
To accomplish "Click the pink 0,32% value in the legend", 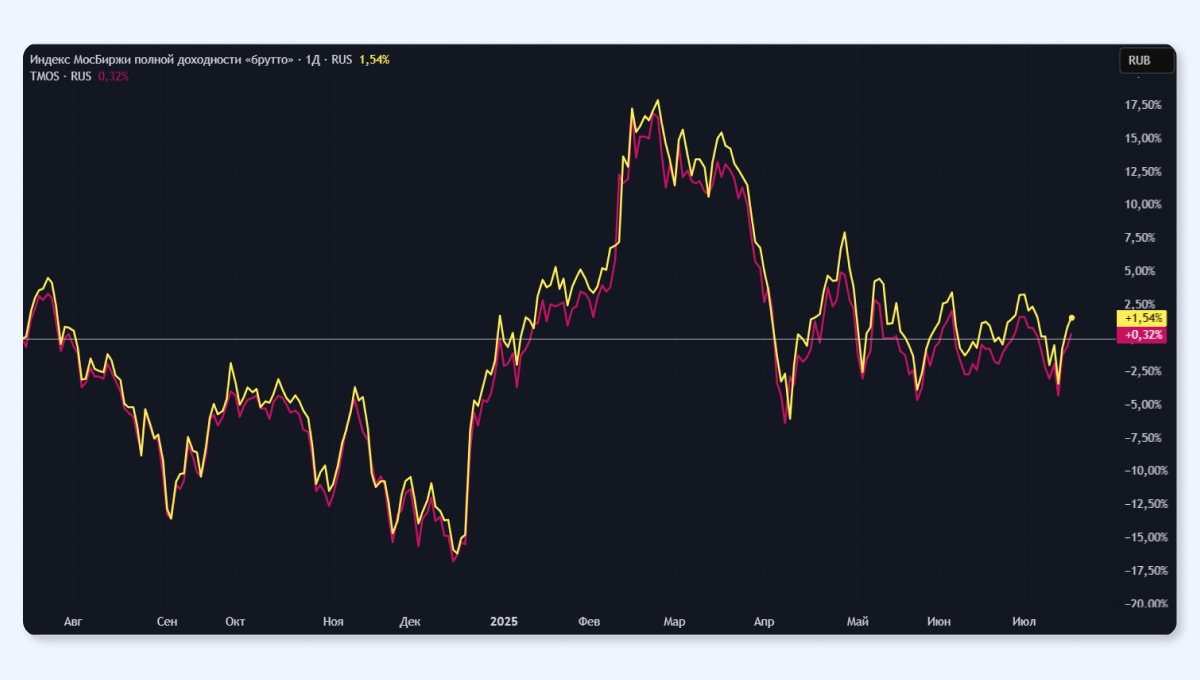I will coord(113,76).
